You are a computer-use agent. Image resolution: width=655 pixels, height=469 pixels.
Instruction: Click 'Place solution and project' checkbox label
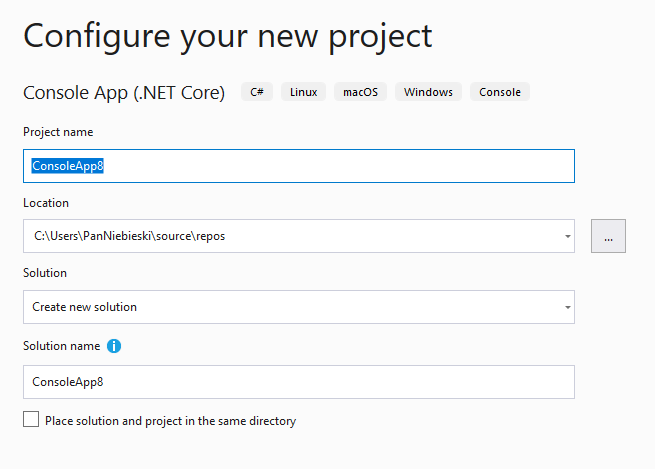click(x=170, y=421)
